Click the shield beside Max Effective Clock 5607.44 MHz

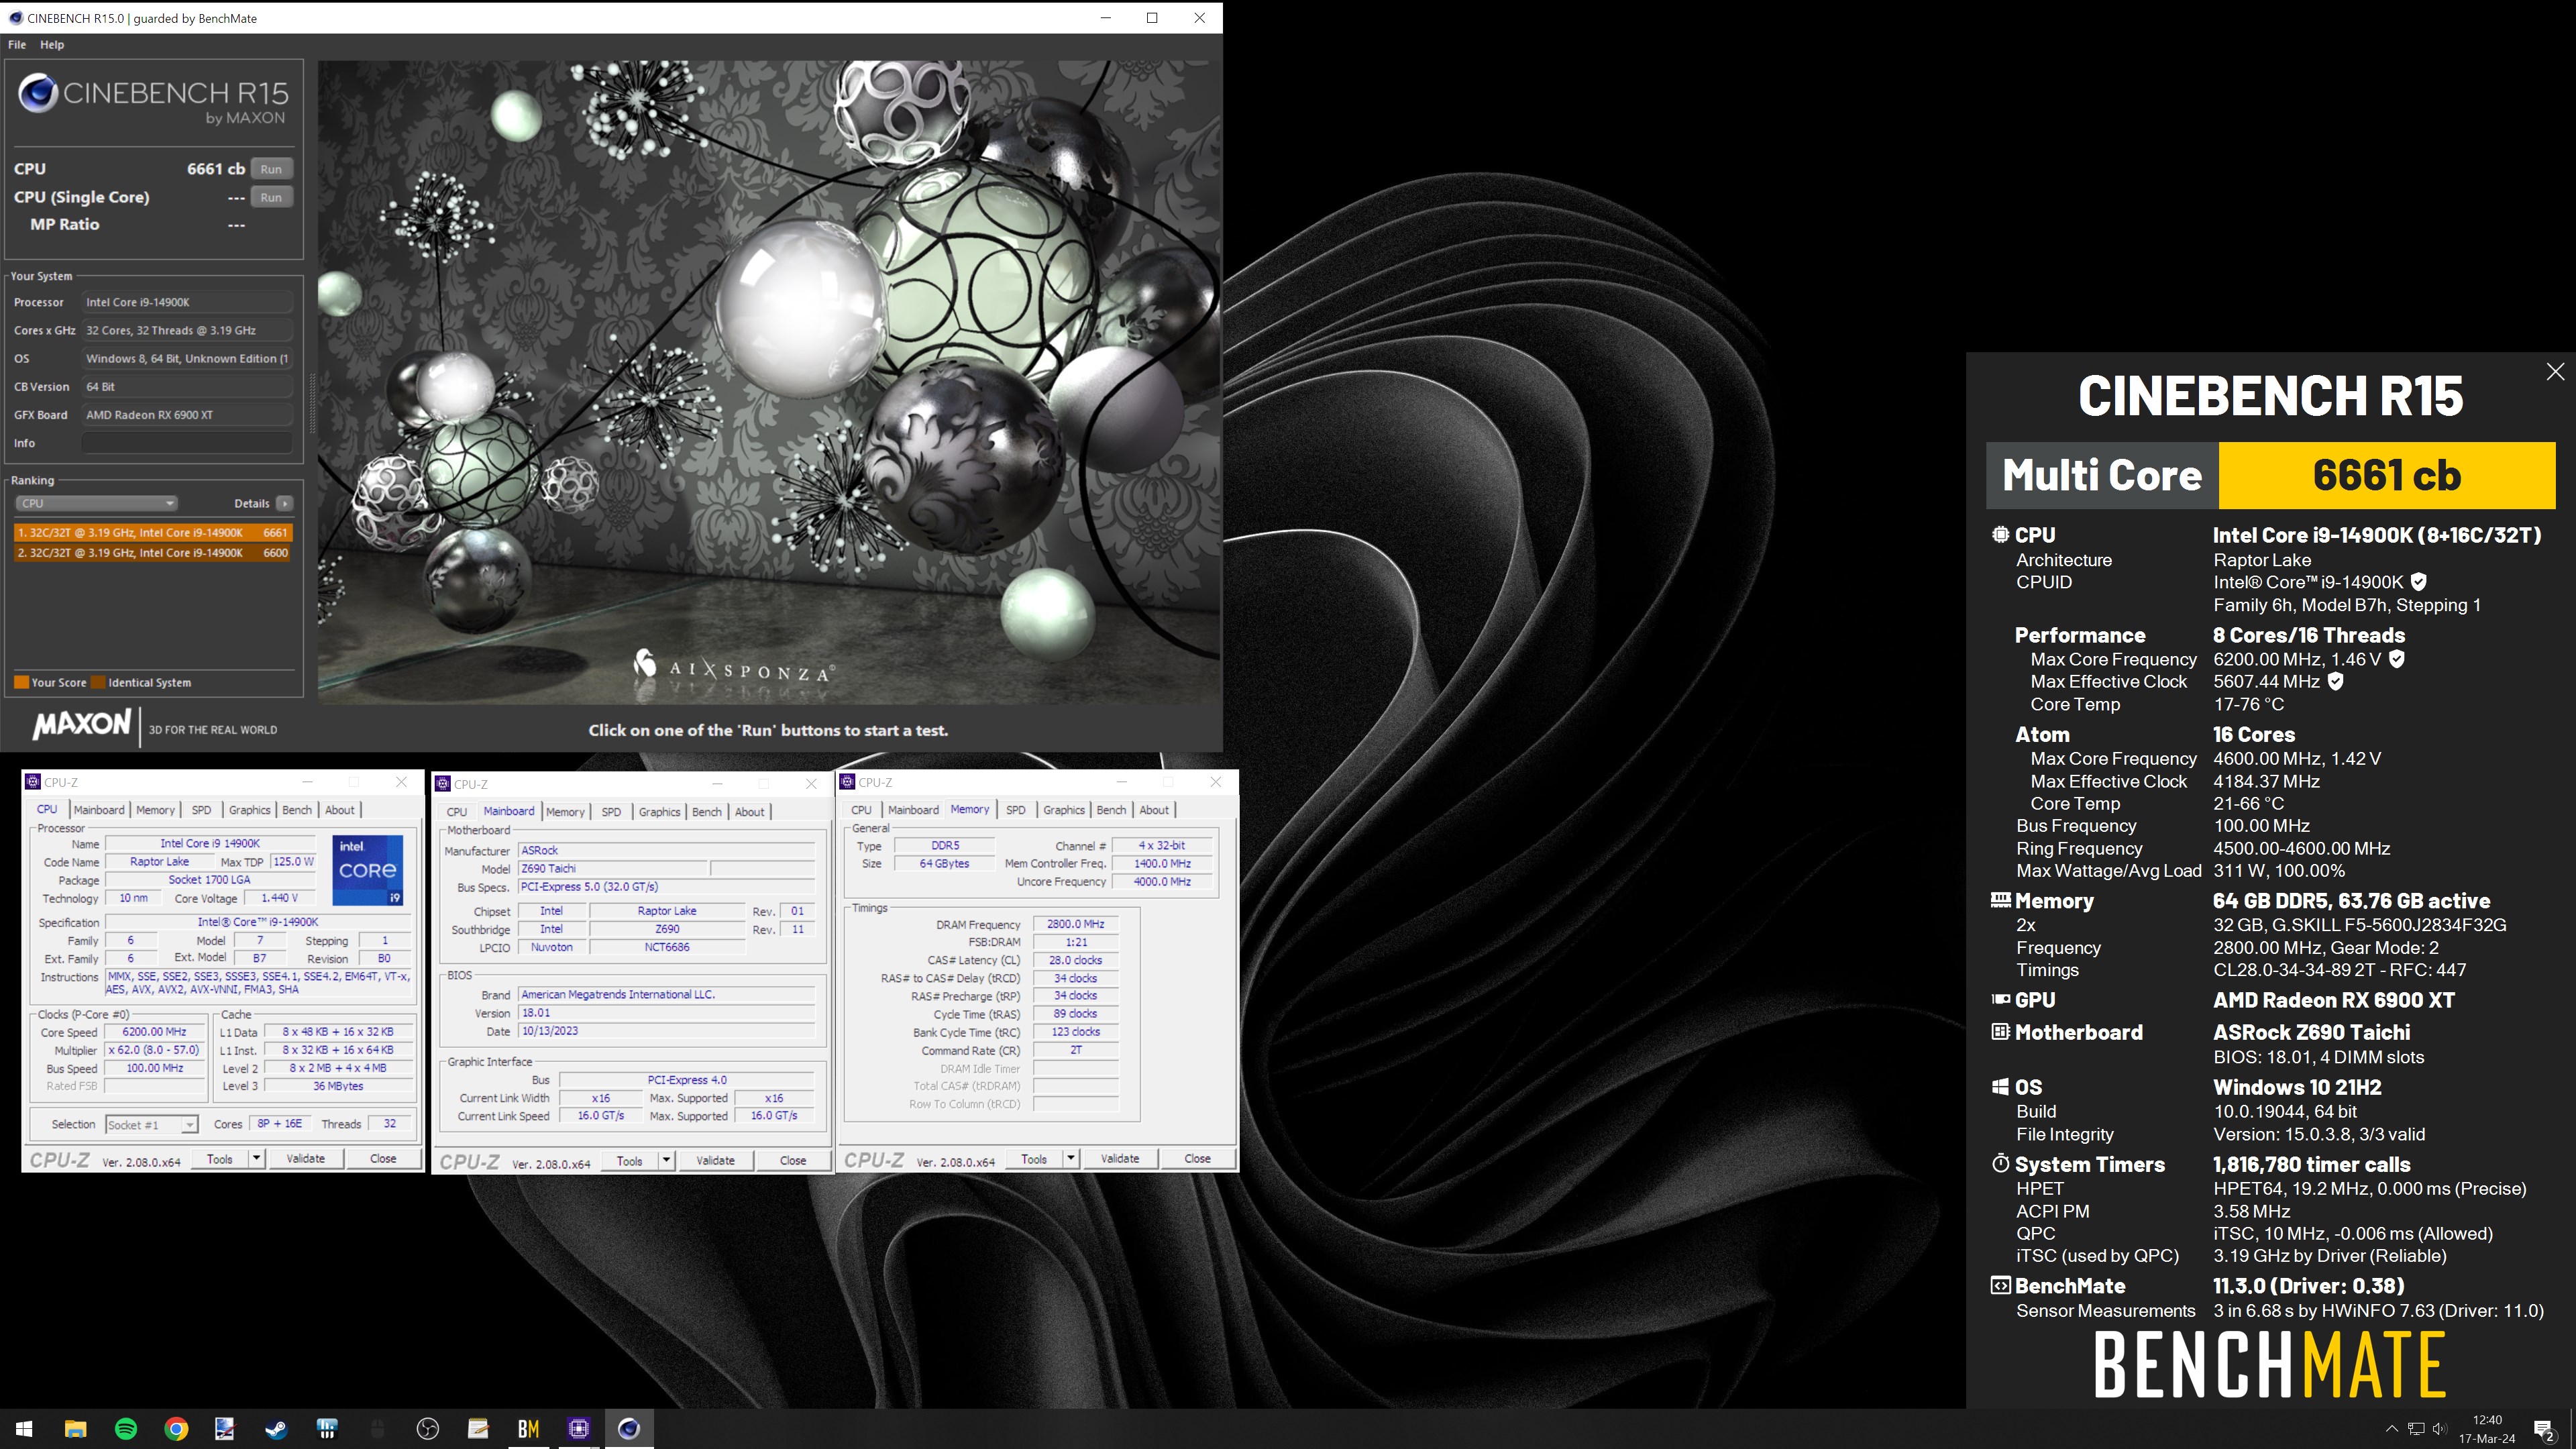(x=2335, y=681)
